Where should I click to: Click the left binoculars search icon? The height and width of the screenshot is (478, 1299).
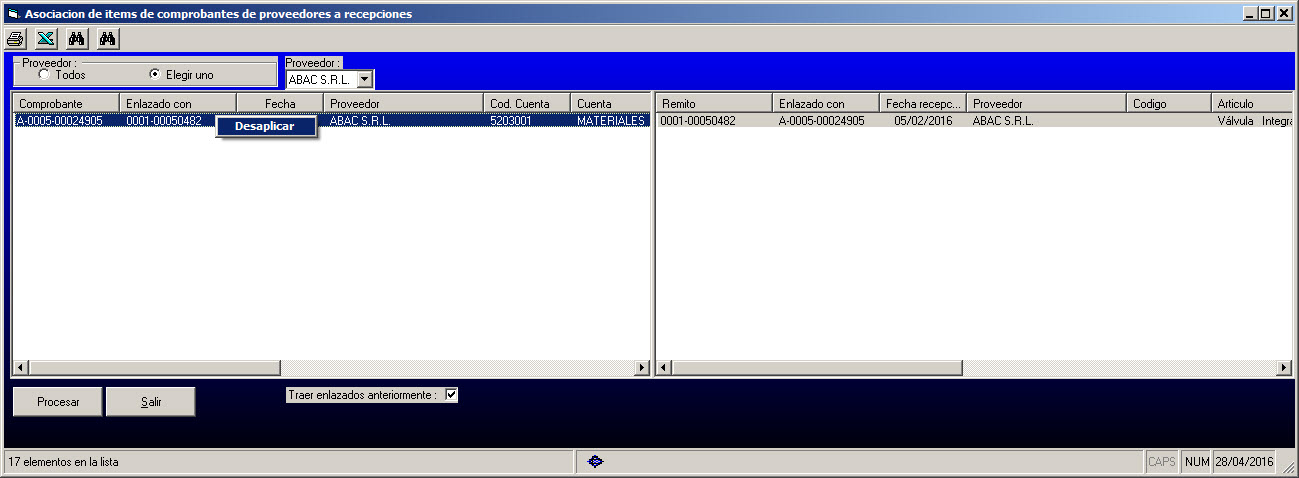coord(77,39)
